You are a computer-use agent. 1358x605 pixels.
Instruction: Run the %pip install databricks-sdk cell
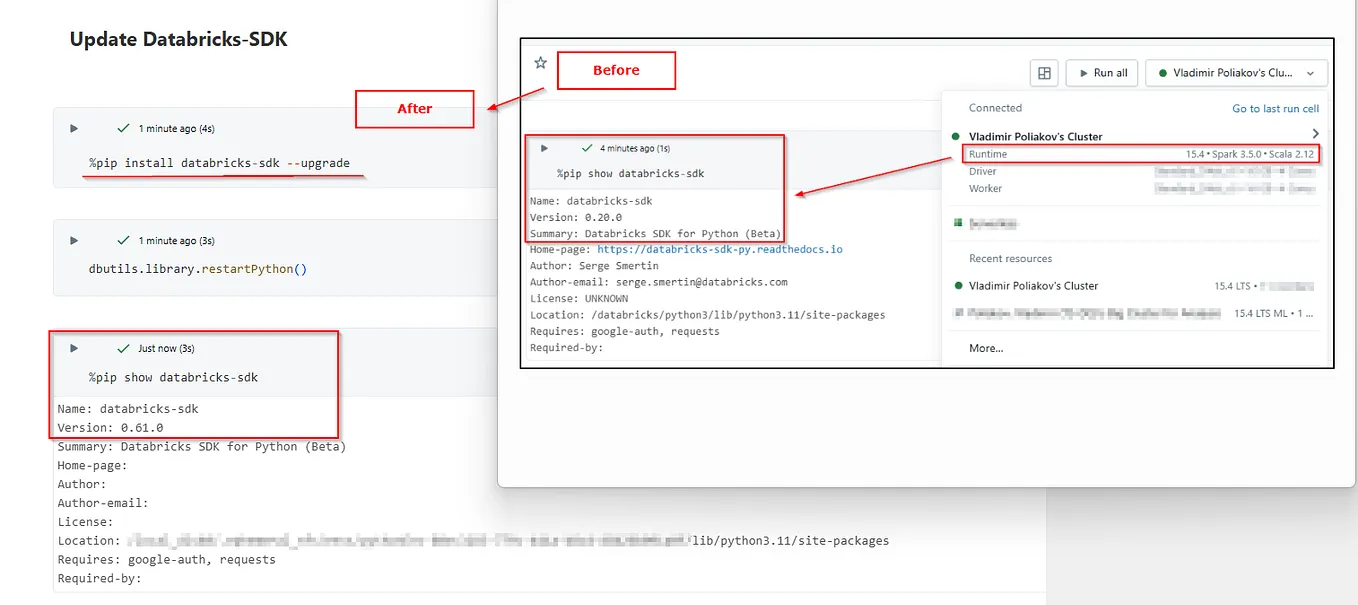pyautogui.click(x=73, y=128)
